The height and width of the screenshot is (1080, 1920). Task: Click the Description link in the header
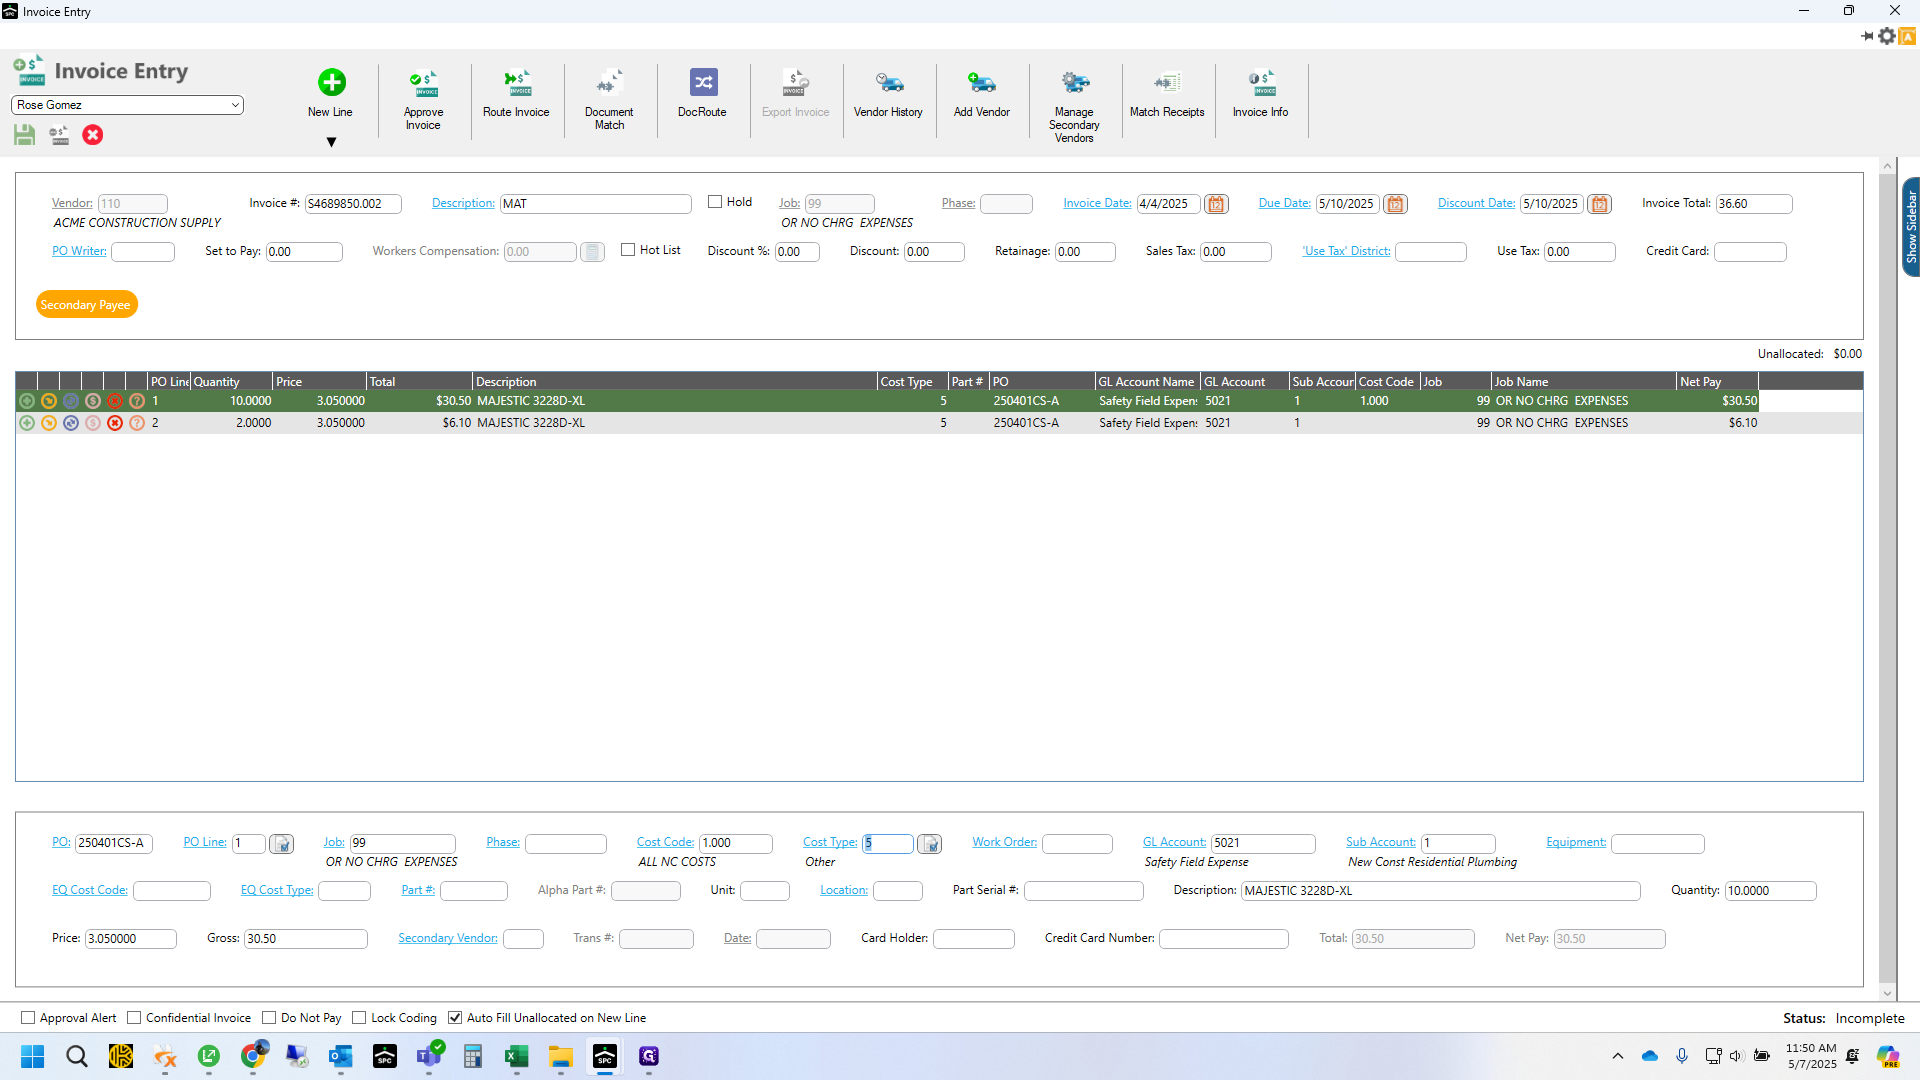pos(463,203)
